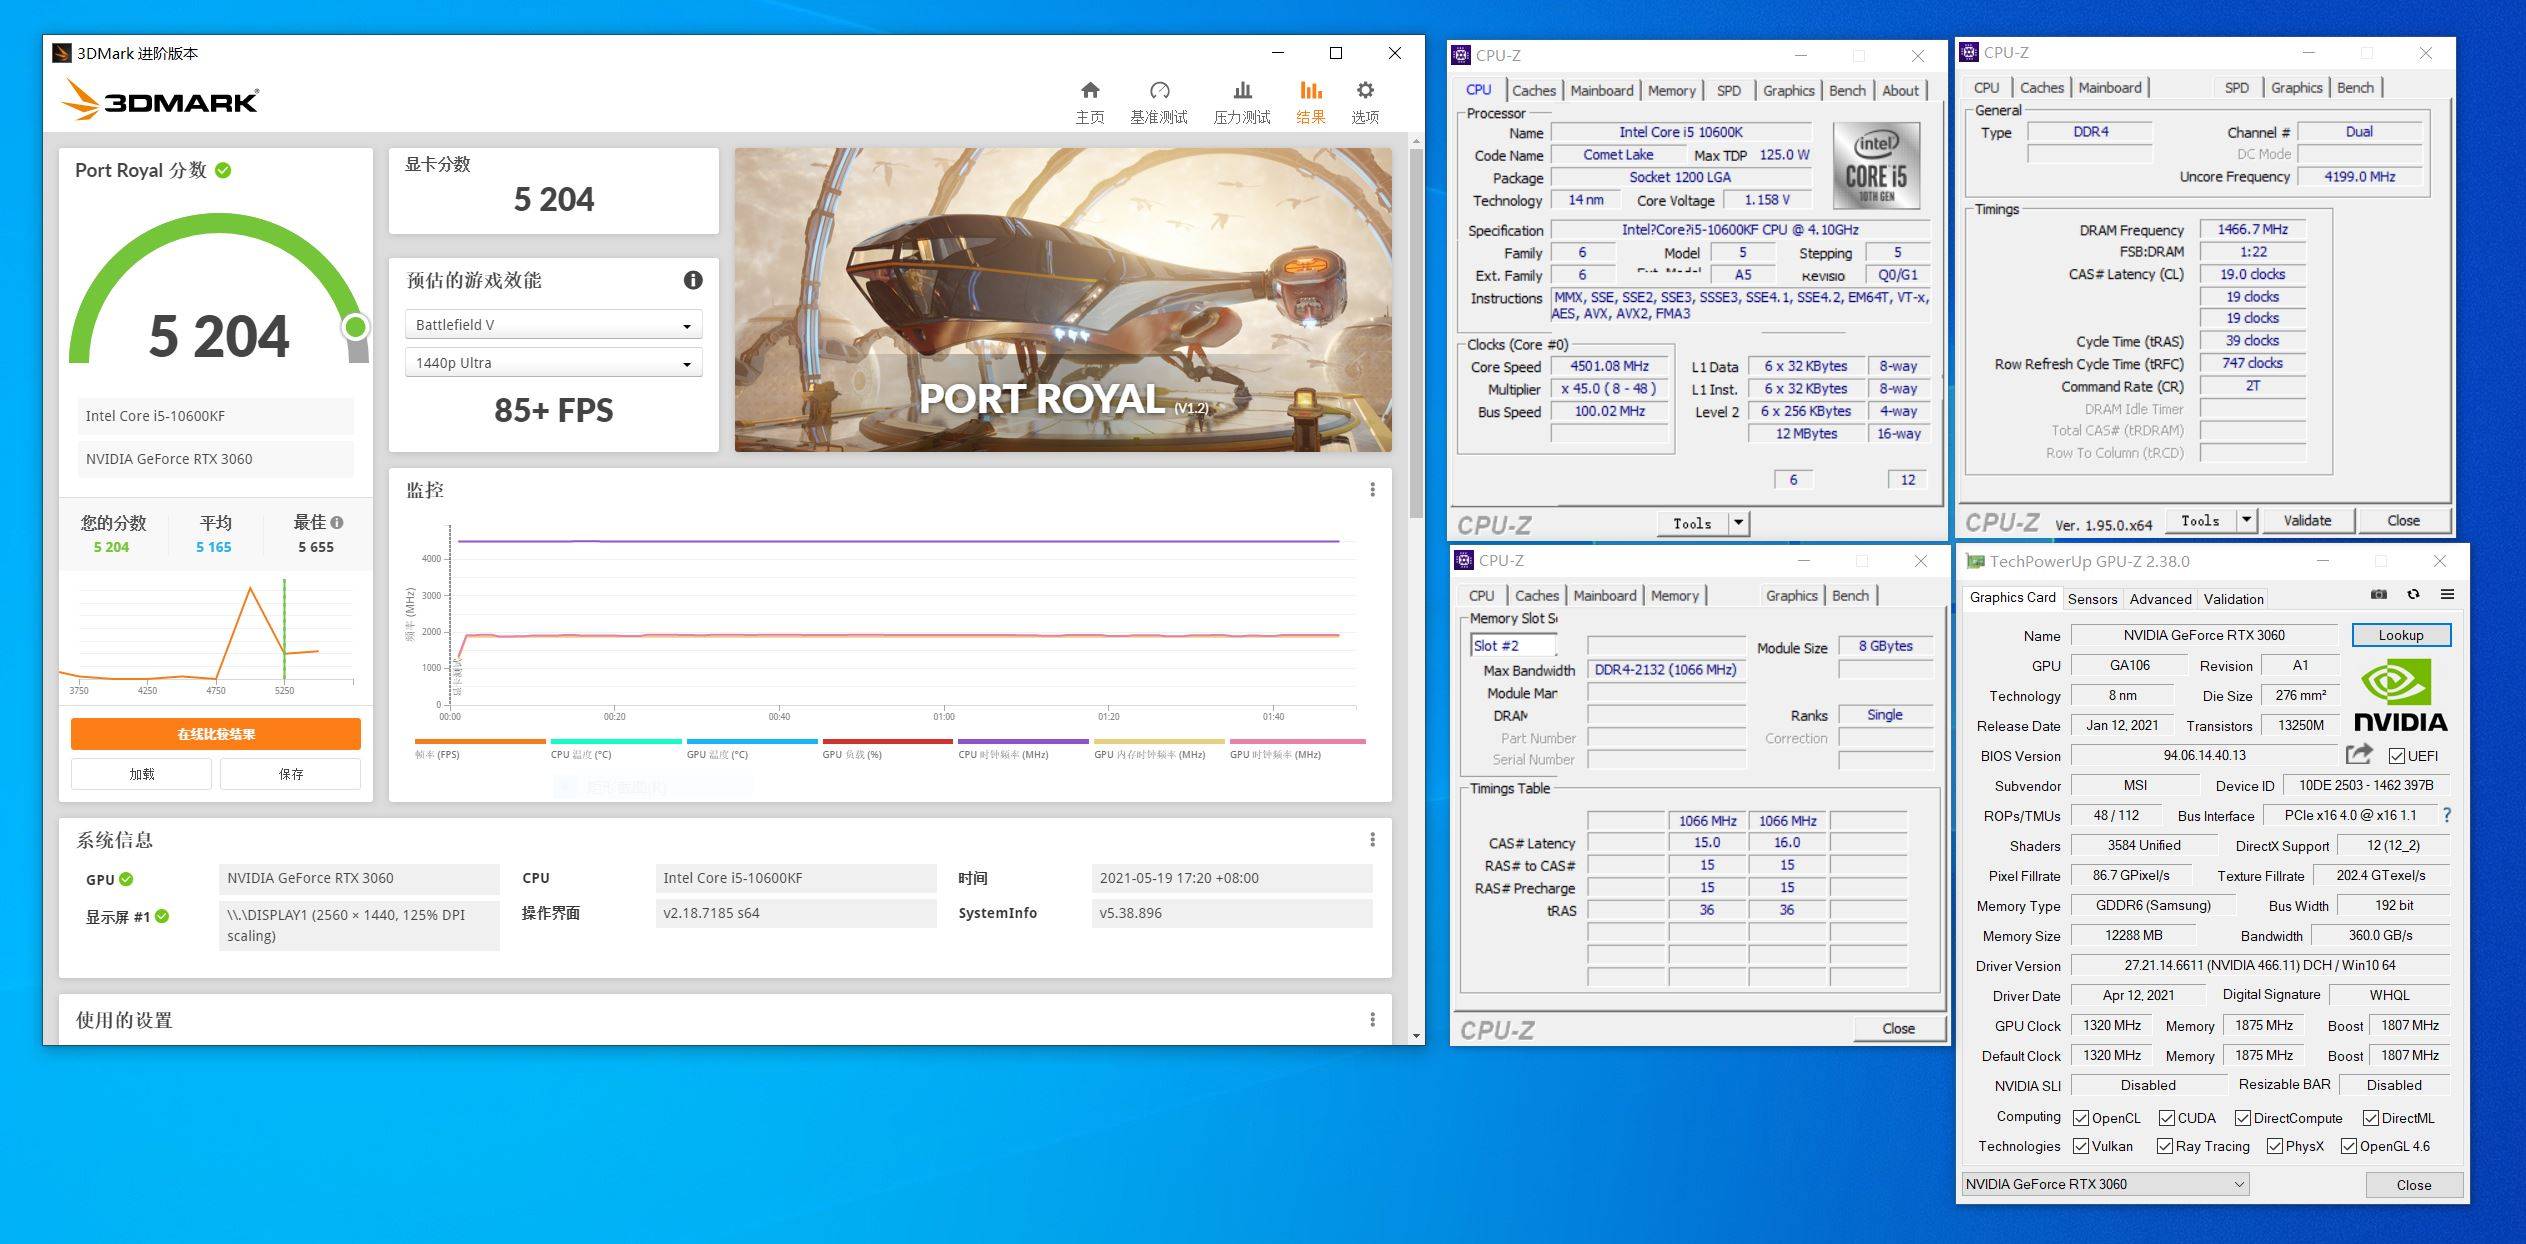Toggle the DirectCompute checkbox
Viewport: 2526px width, 1244px height.
click(2243, 1118)
